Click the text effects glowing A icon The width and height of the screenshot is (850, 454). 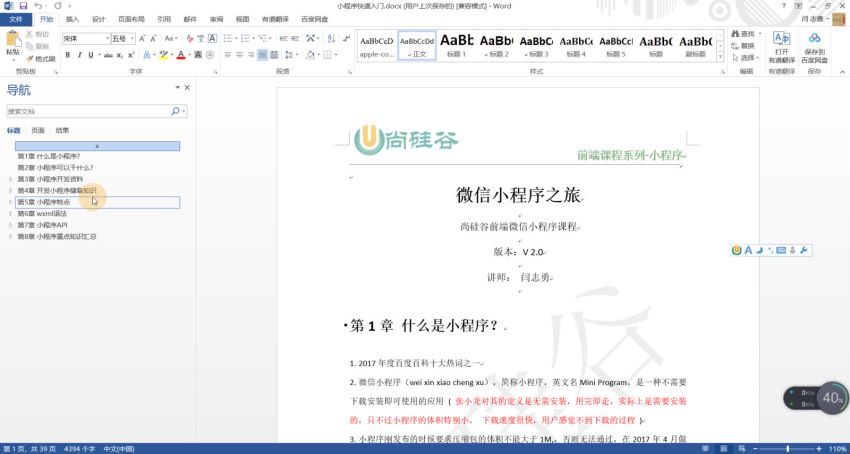coord(147,55)
